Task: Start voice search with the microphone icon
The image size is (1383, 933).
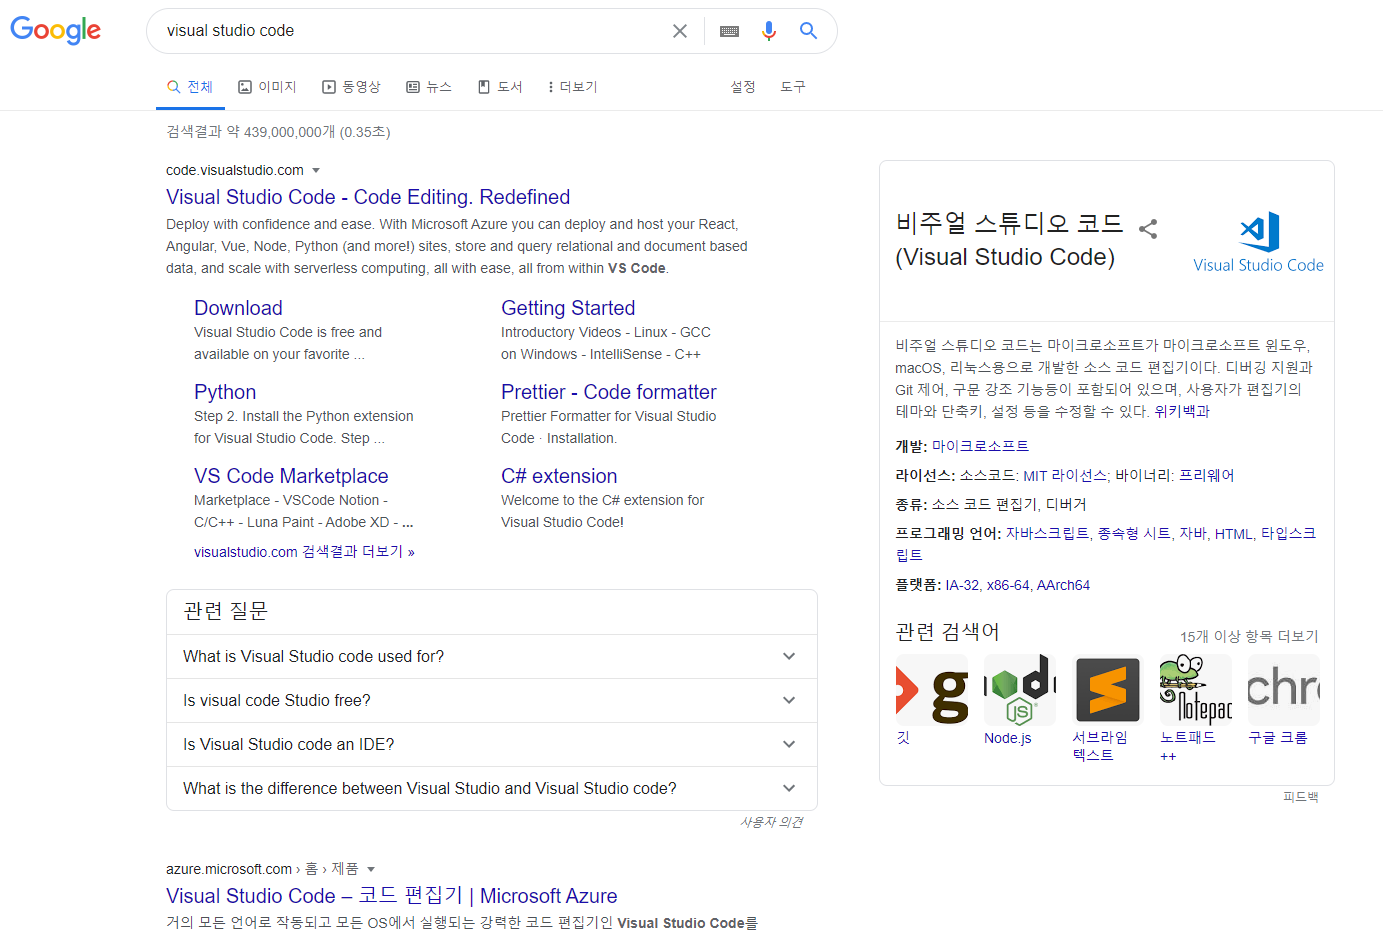Action: coord(768,31)
